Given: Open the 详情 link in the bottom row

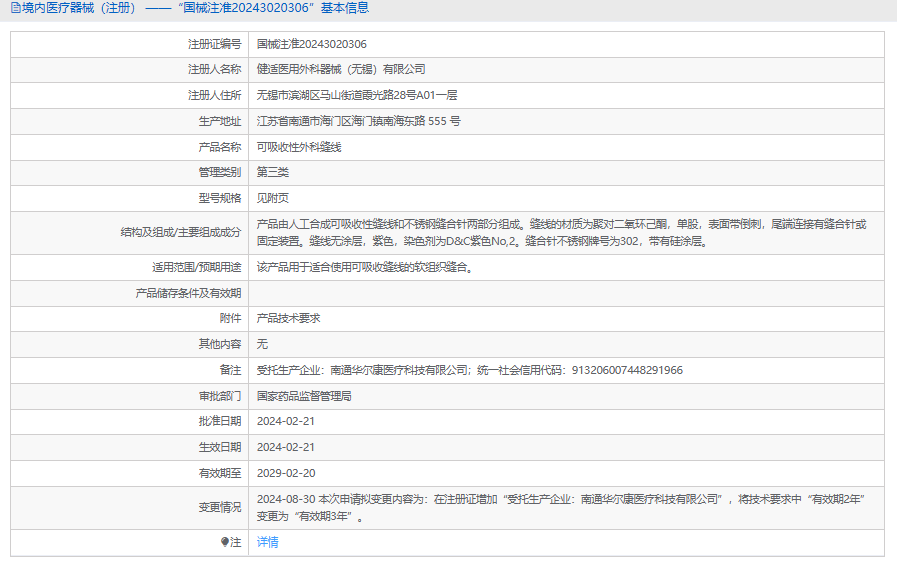Looking at the screenshot, I should (x=267, y=542).
